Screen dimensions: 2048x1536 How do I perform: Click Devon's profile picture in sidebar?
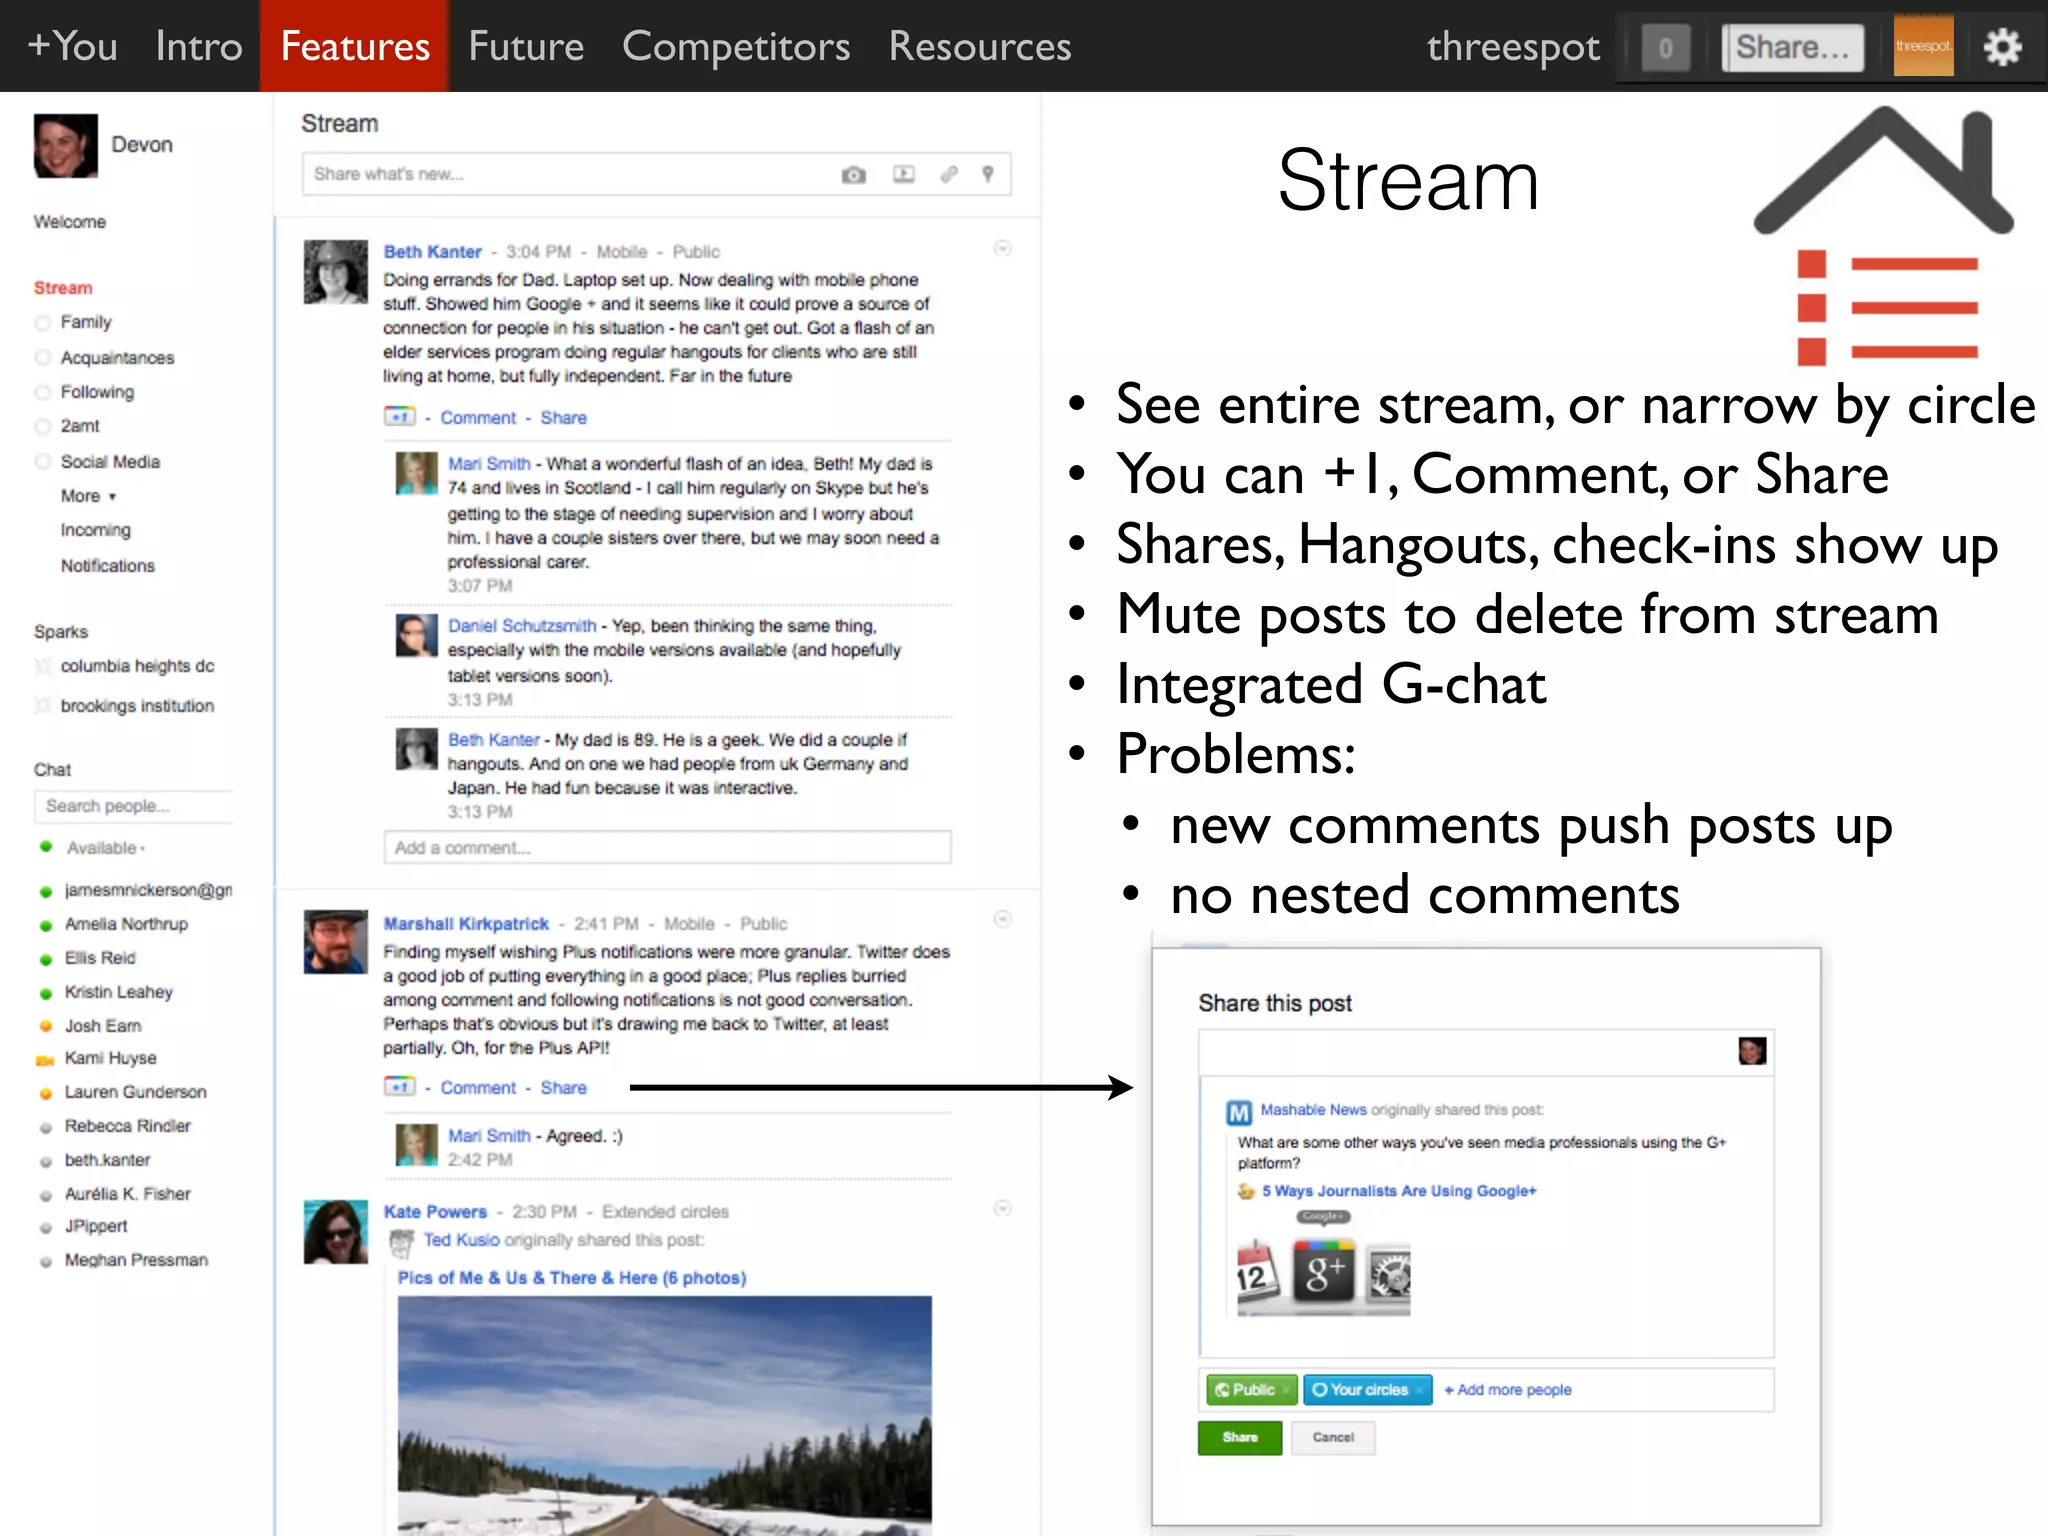click(66, 146)
